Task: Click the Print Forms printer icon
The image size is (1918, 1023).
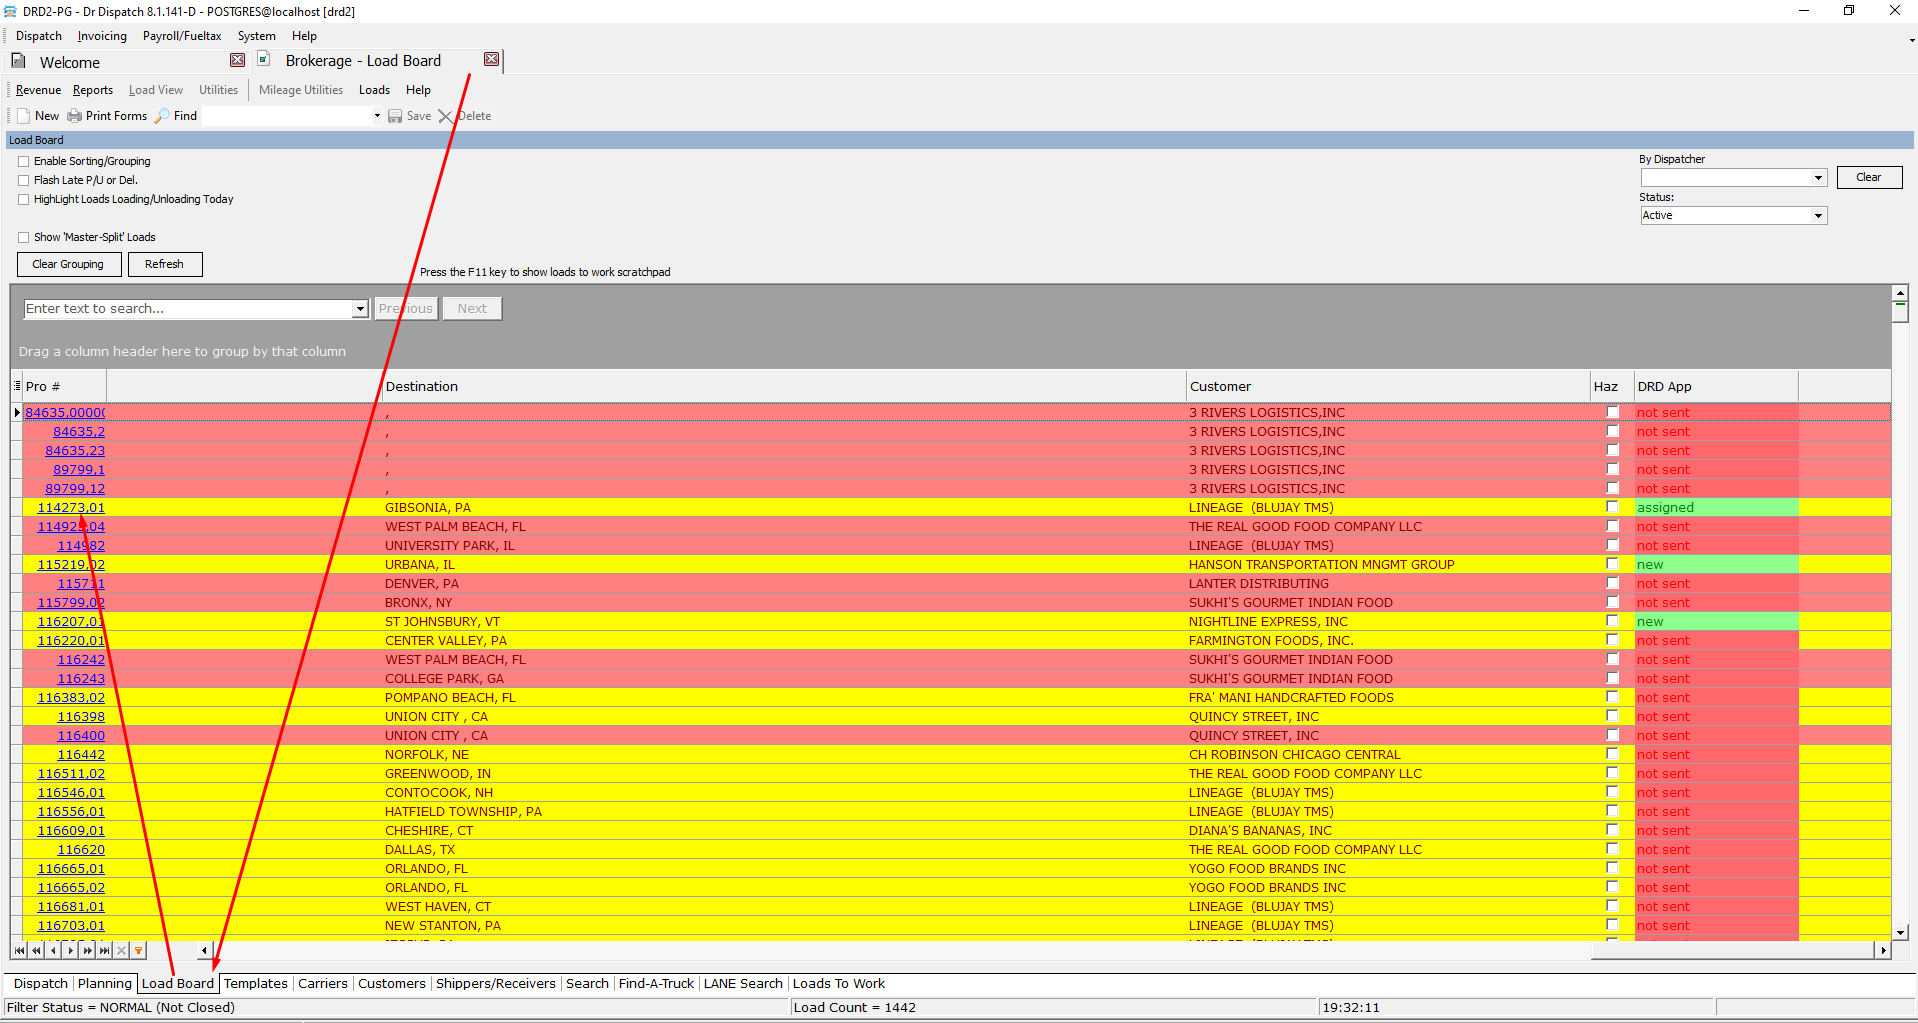Action: coord(74,116)
